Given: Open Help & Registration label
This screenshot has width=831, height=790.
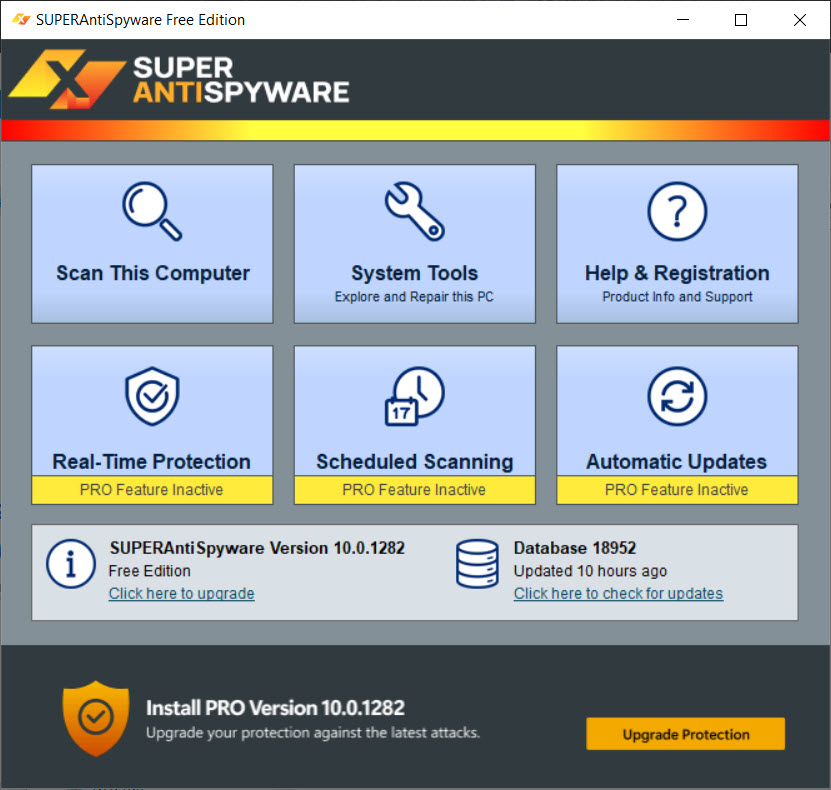Looking at the screenshot, I should [x=677, y=273].
